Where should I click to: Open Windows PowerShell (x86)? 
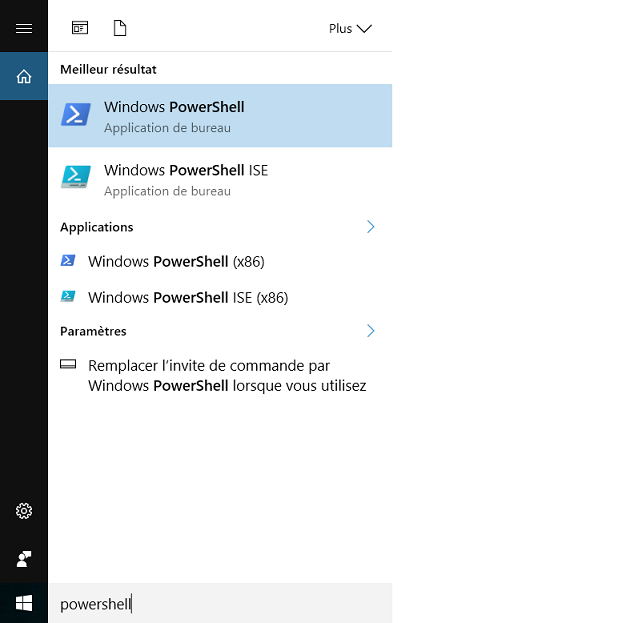[220, 262]
